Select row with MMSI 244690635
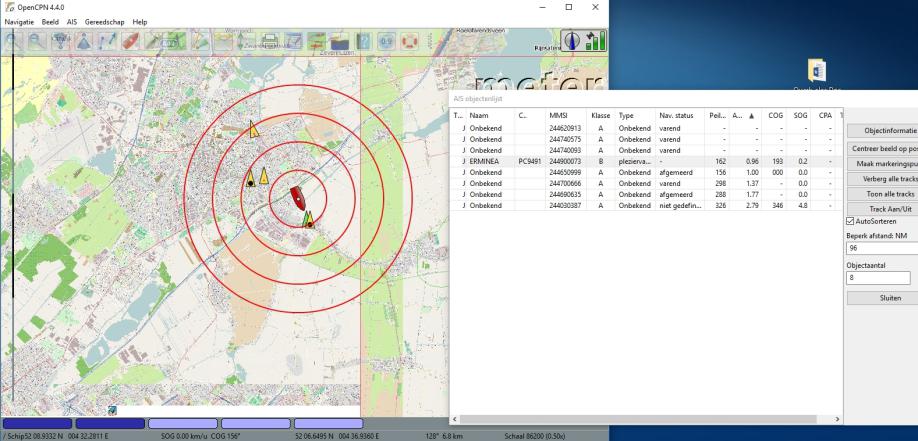 click(646, 194)
